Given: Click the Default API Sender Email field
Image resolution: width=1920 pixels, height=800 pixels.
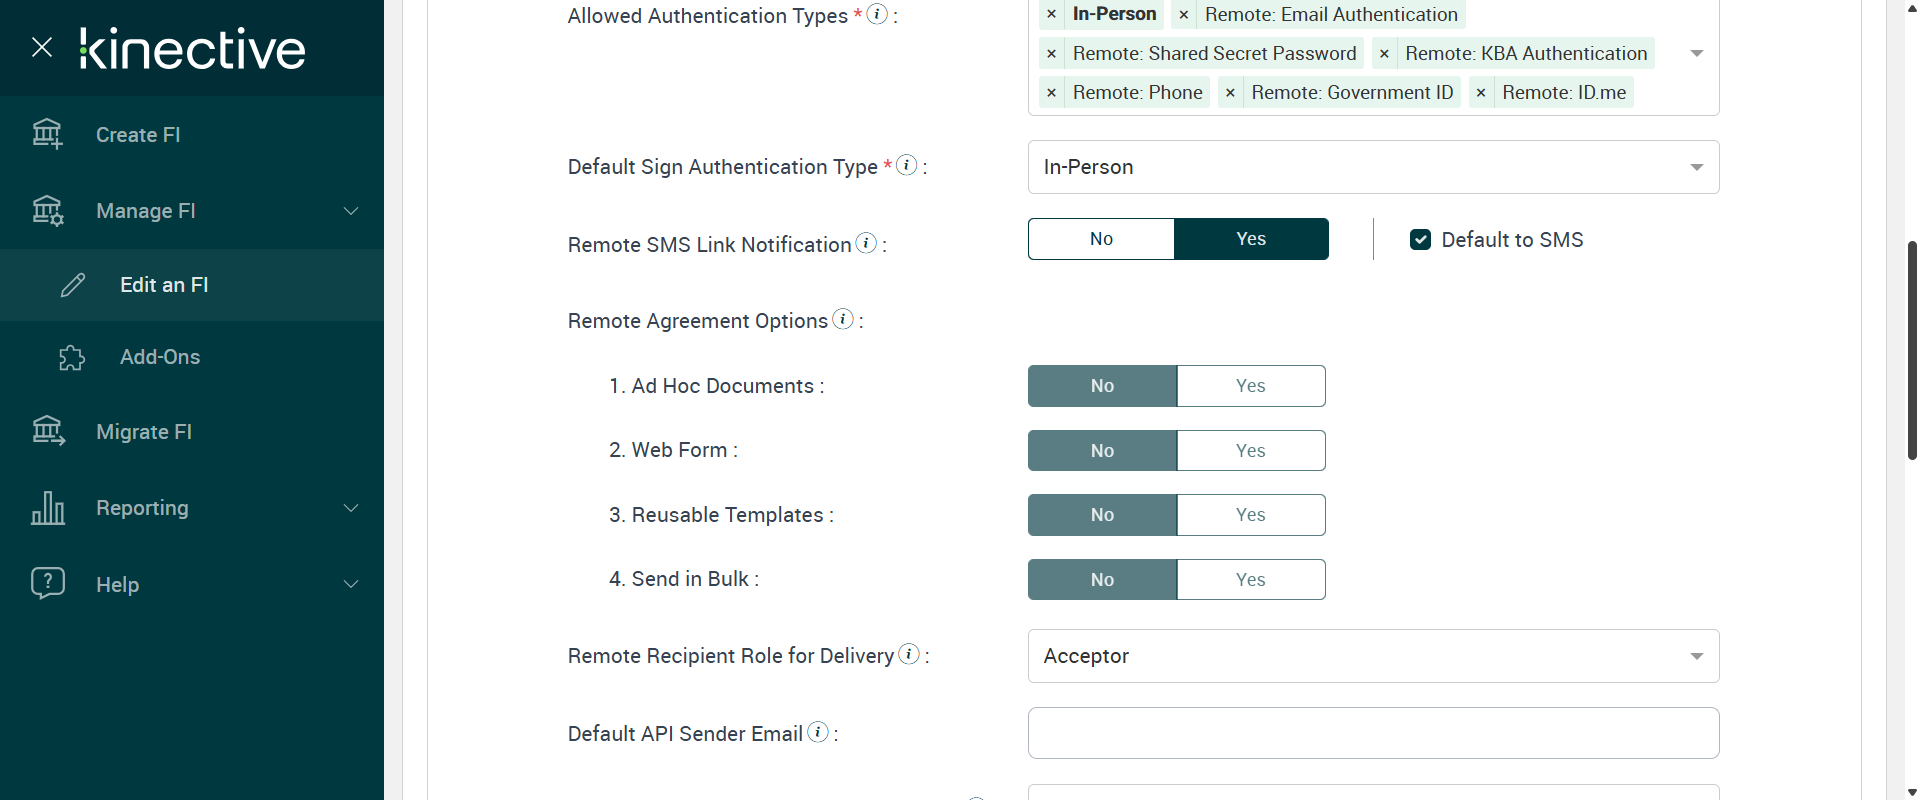Looking at the screenshot, I should pyautogui.click(x=1373, y=733).
